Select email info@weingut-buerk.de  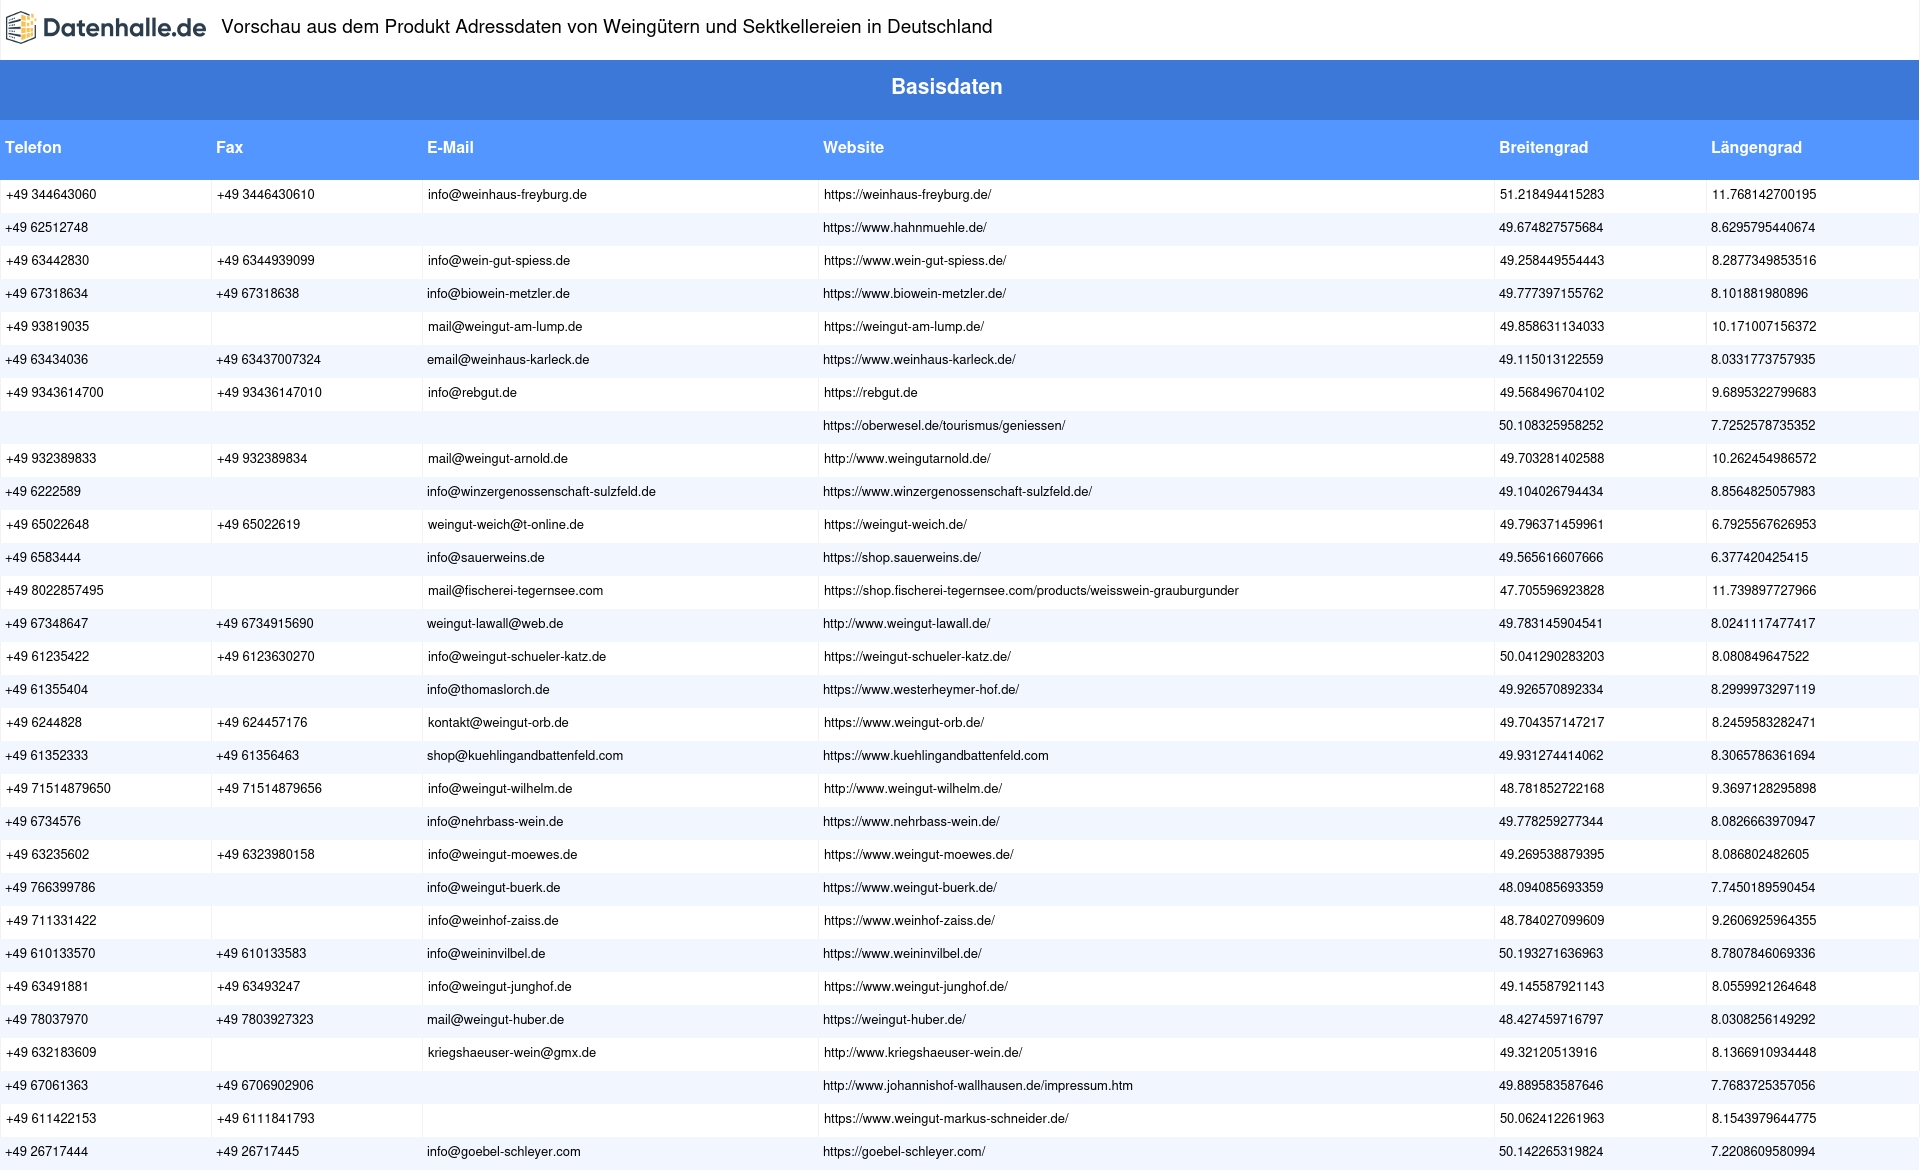(x=493, y=888)
